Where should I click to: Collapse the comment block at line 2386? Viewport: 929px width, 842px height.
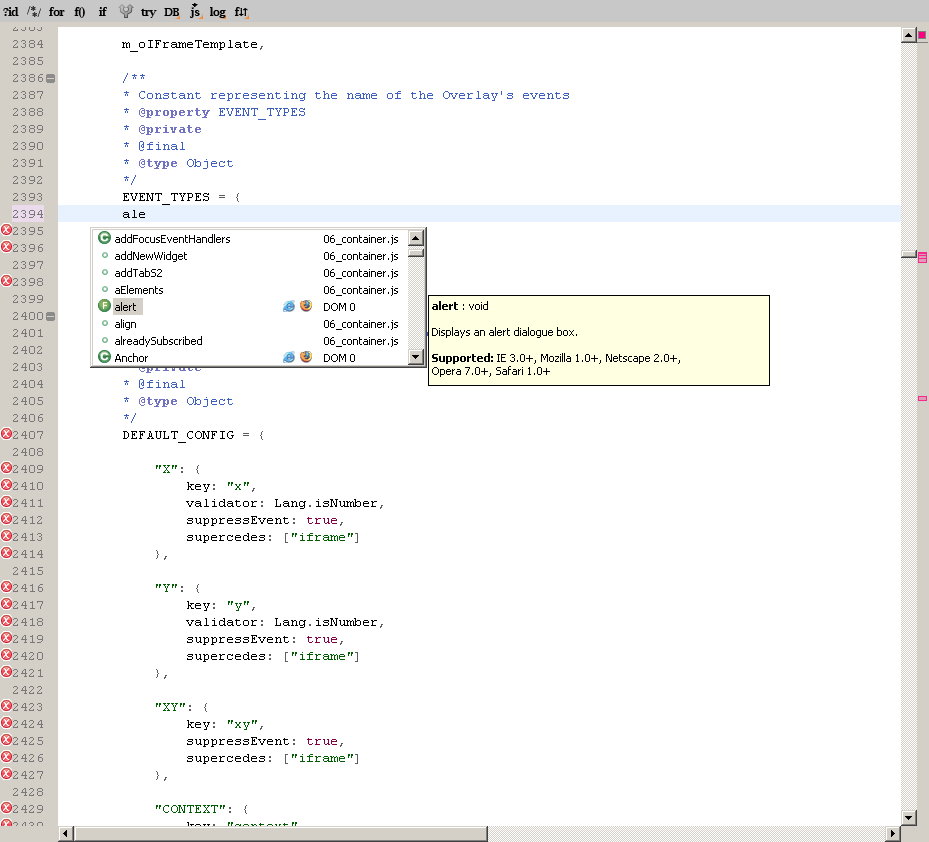[51, 78]
